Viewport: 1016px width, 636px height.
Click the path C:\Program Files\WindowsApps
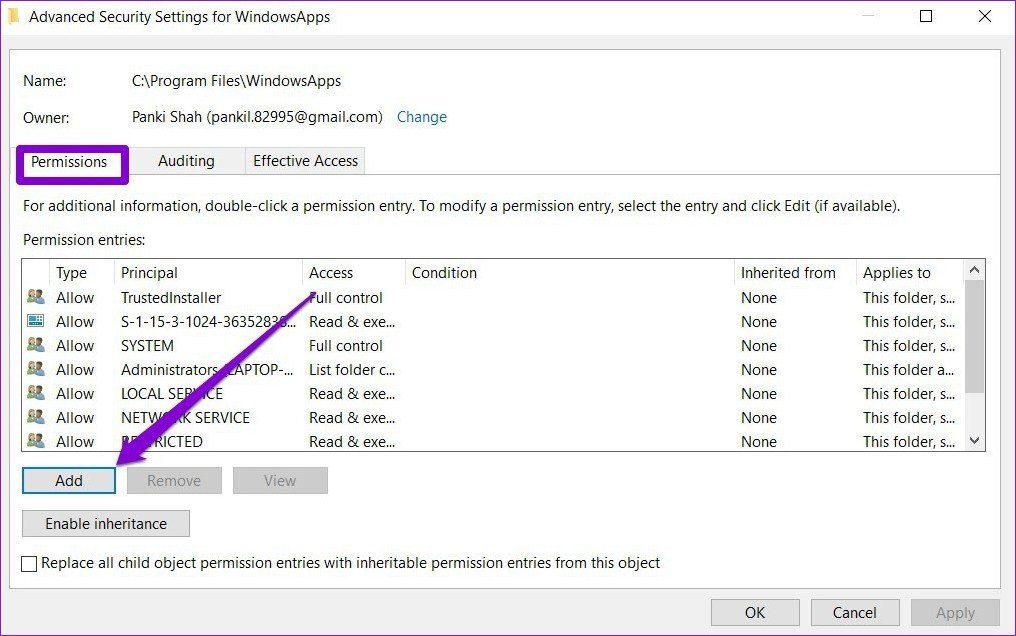[x=237, y=81]
